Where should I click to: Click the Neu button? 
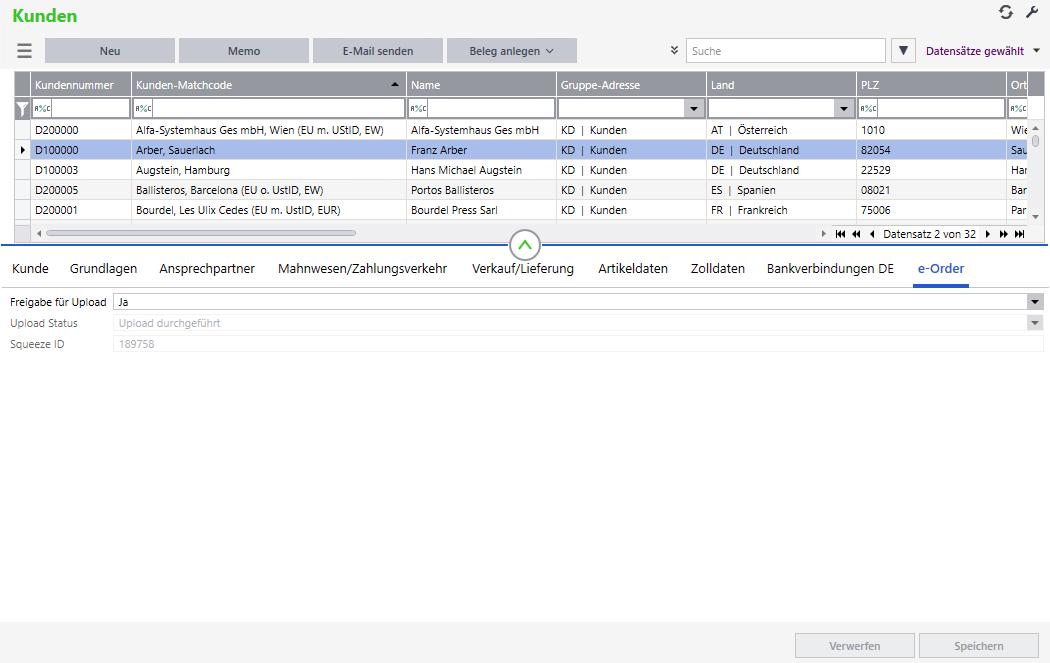pyautogui.click(x=110, y=51)
